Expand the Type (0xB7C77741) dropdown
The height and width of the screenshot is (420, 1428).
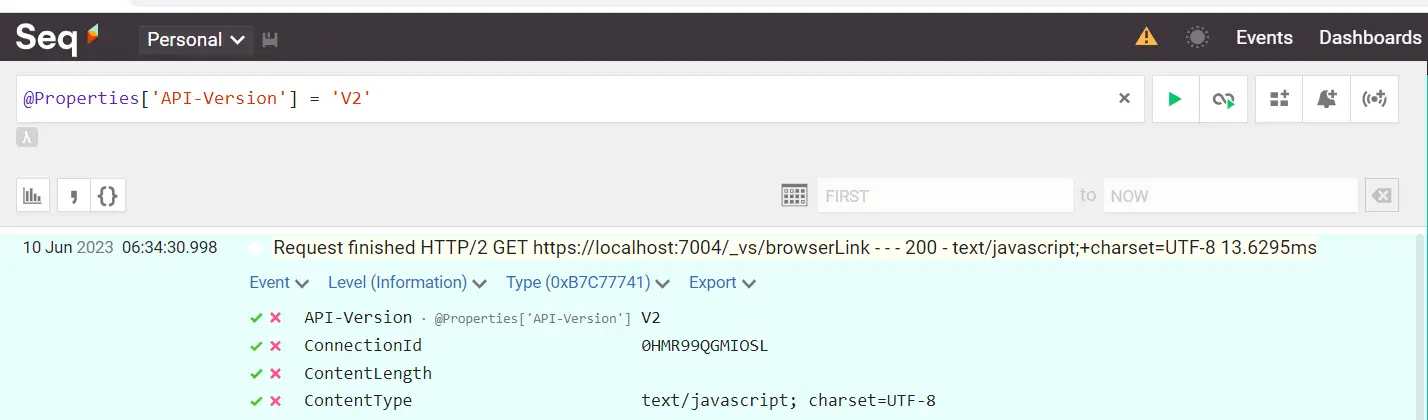tap(587, 283)
